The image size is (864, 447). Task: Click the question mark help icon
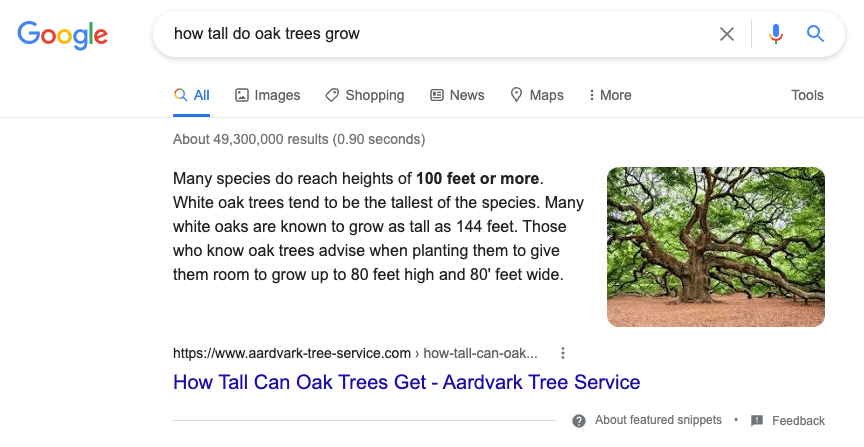[x=579, y=421]
